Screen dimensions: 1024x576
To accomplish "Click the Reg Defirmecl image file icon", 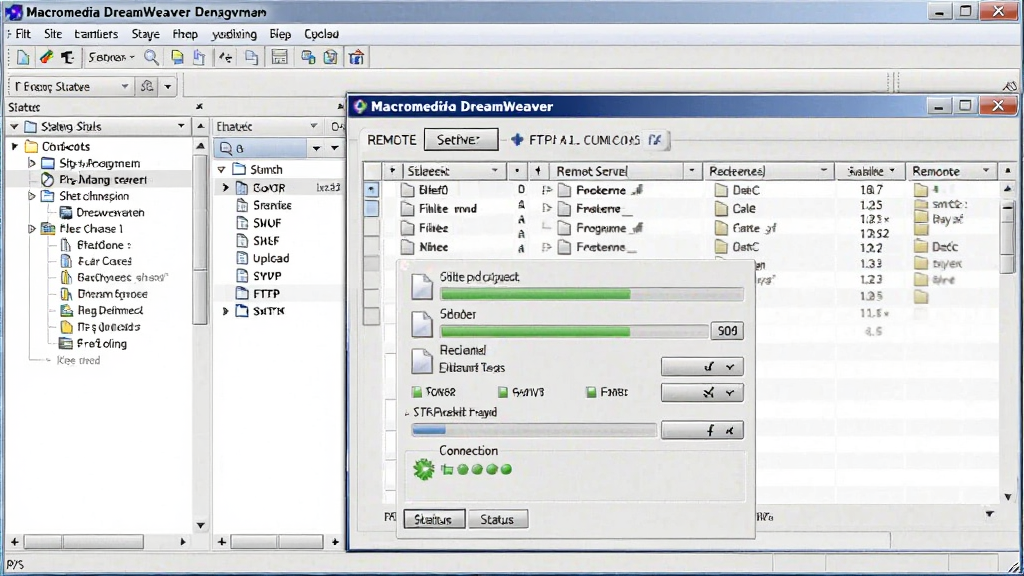I will pos(66,310).
